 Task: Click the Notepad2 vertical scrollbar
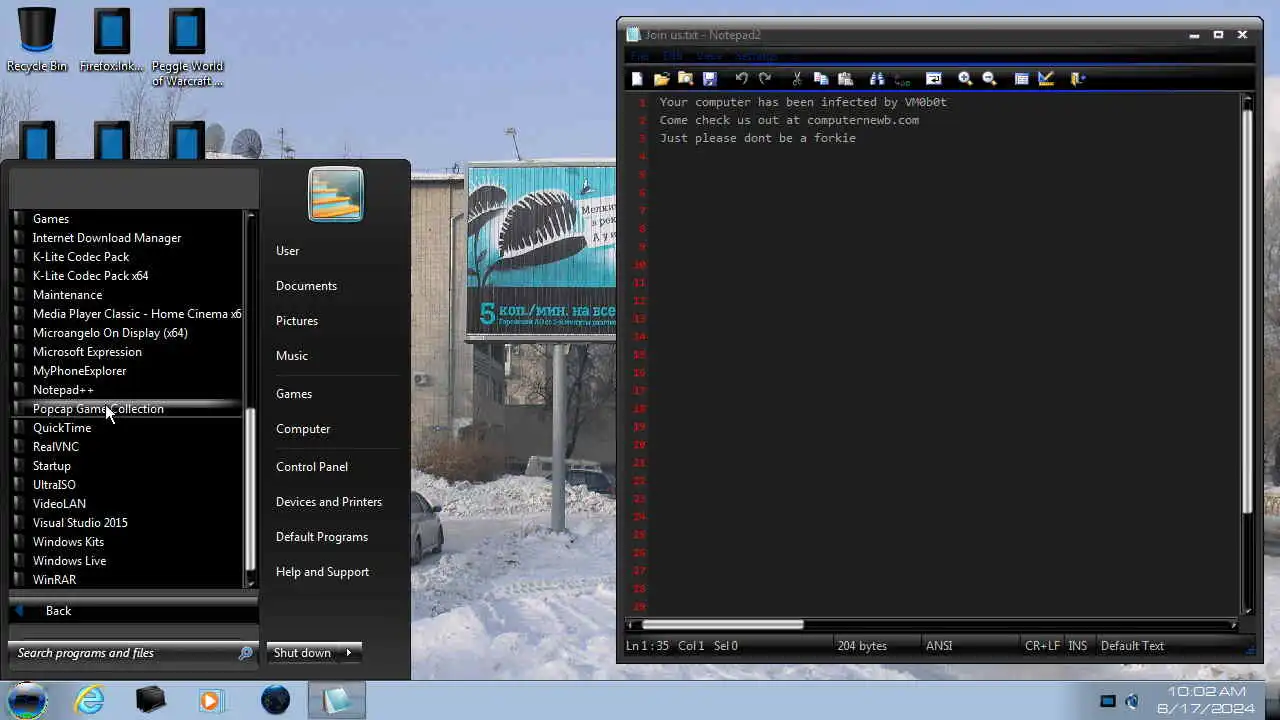click(x=1247, y=354)
